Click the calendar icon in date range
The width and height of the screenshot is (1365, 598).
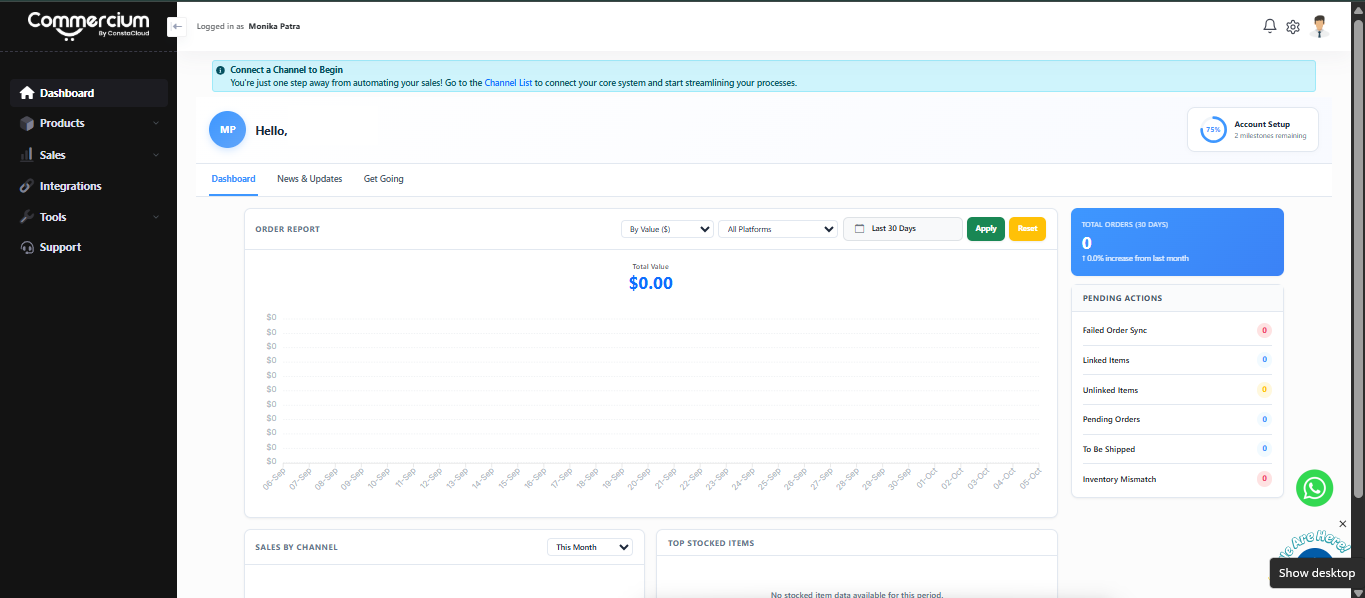pos(859,229)
